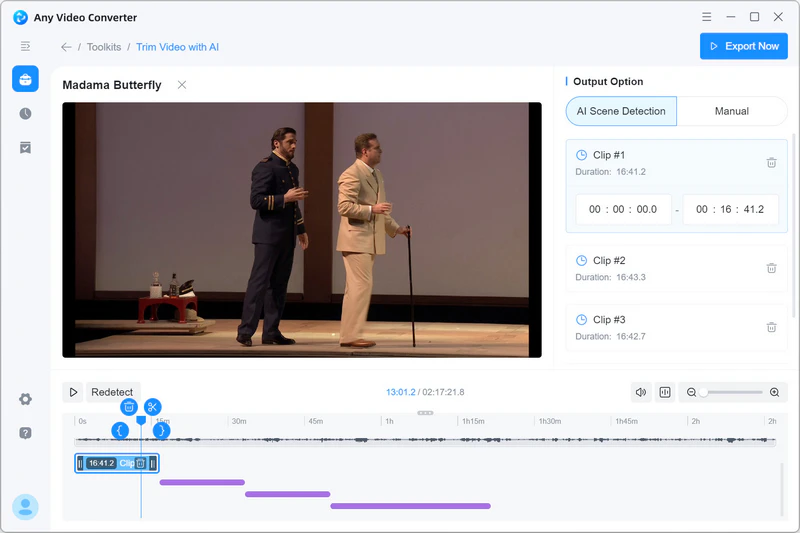The image size is (800, 533).
Task: Delete Clip #2 with its trash icon
Action: point(771,268)
